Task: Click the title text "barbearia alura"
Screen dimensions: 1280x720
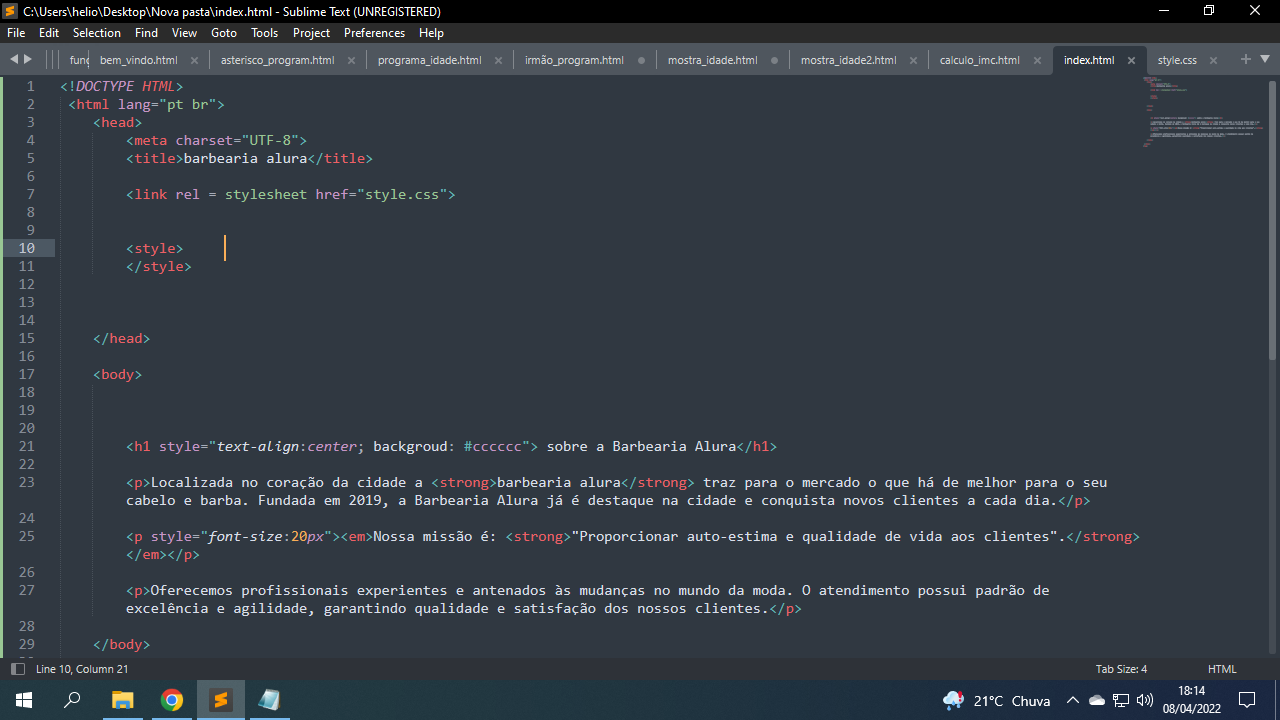Action: (245, 158)
